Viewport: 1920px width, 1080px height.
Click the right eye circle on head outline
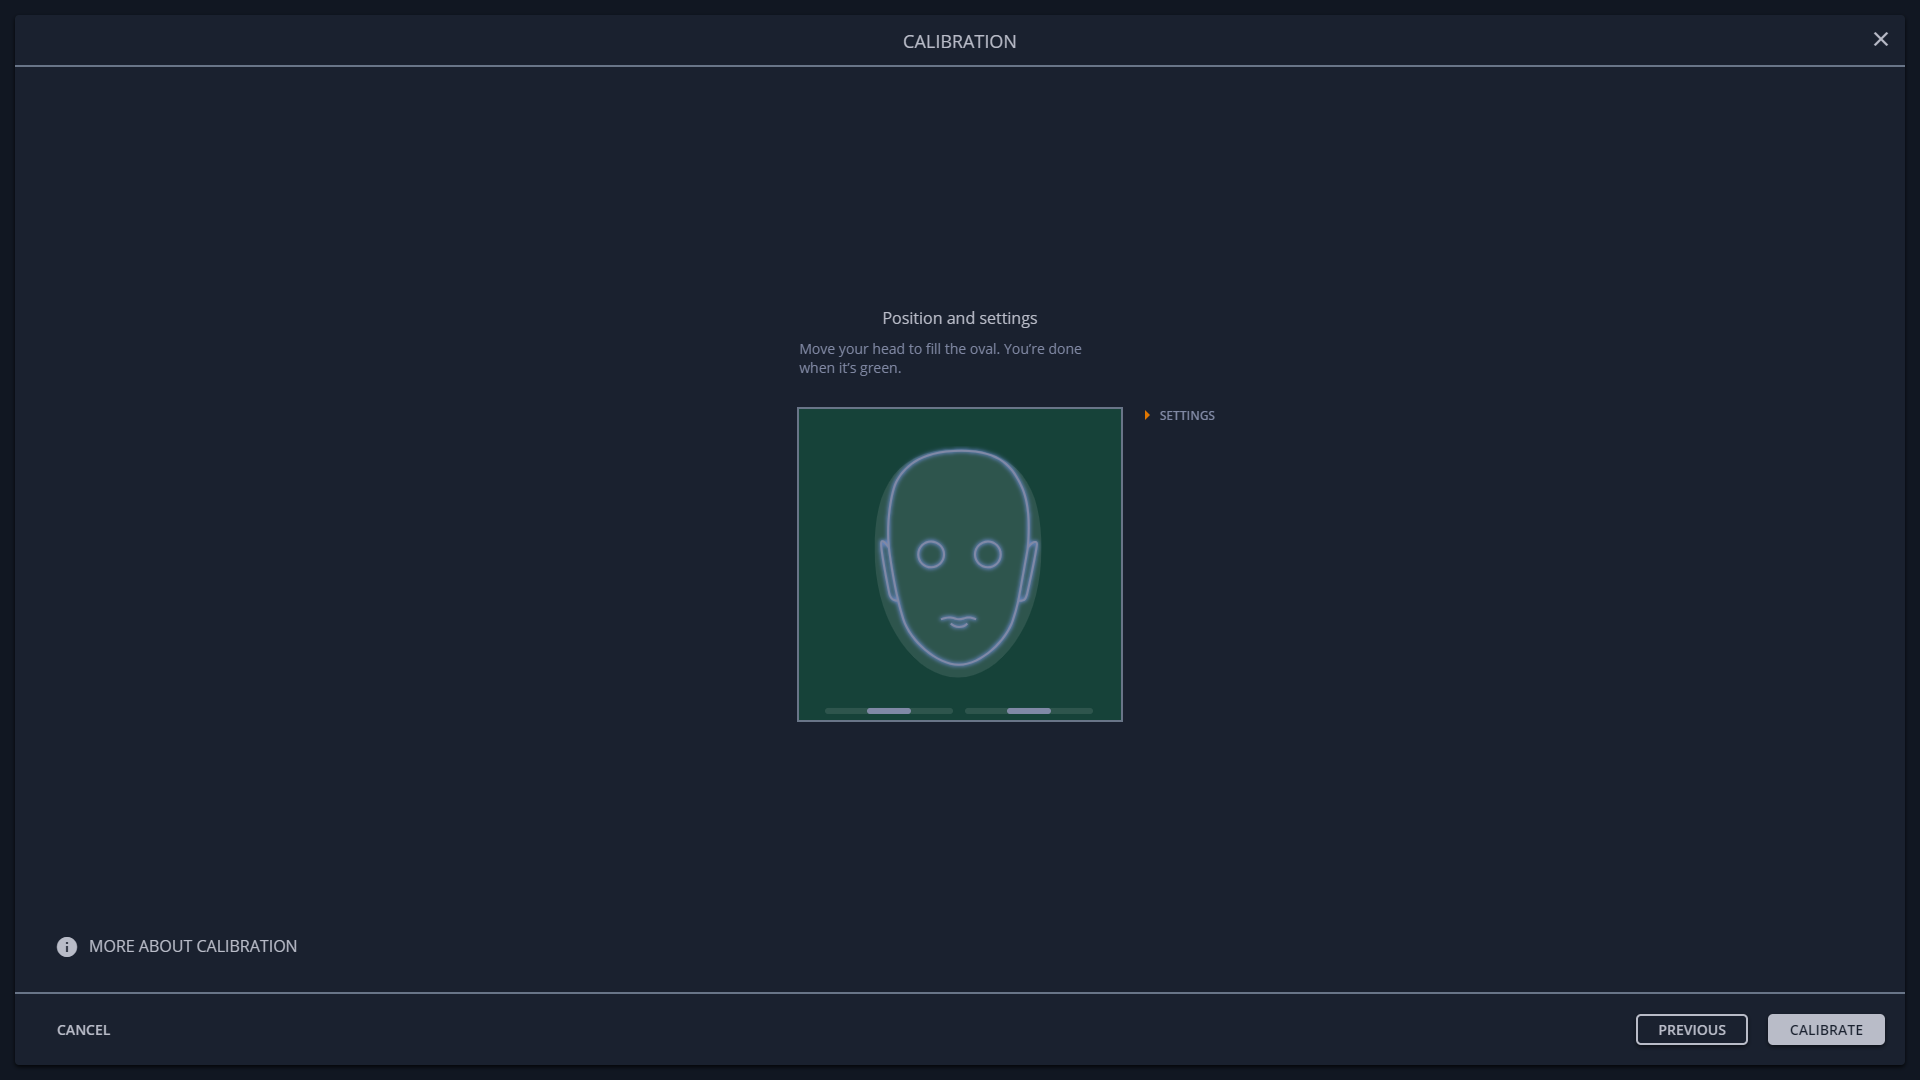point(988,555)
